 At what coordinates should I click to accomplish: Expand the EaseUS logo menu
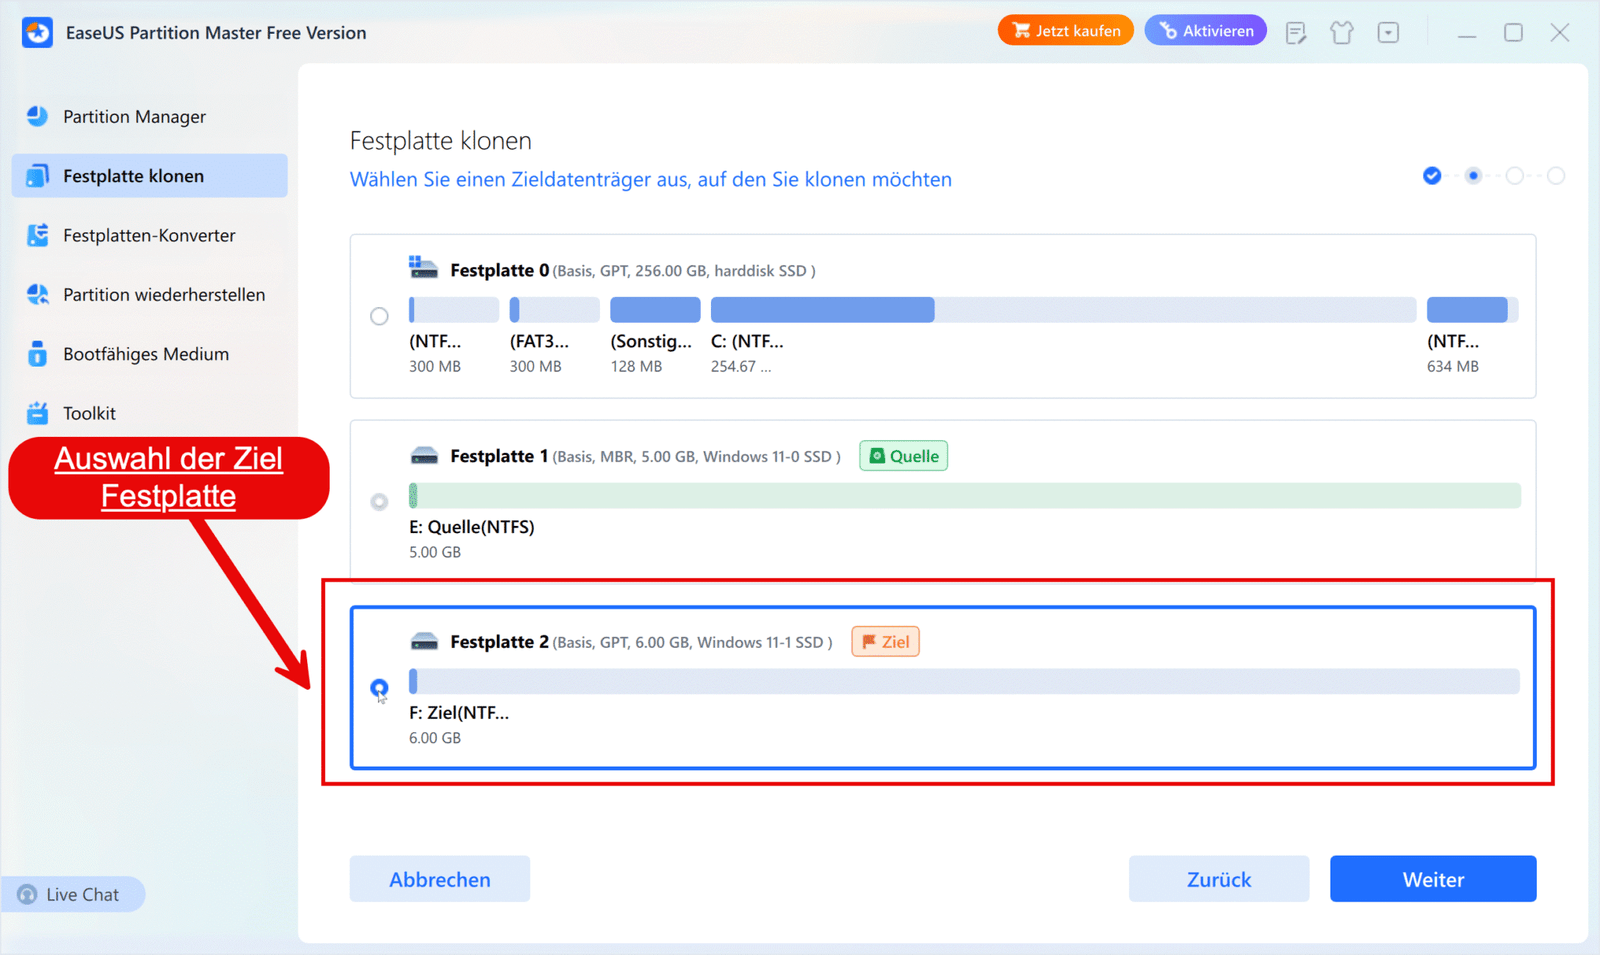pos(37,32)
